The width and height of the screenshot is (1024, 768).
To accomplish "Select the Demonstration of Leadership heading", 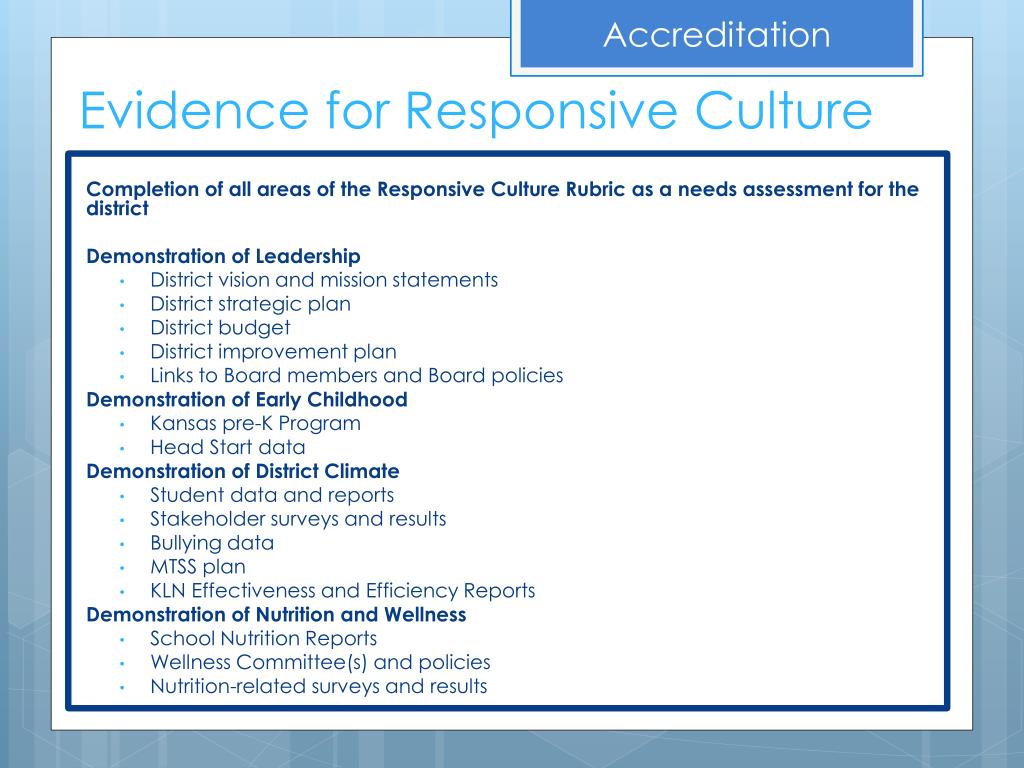I will point(223,256).
